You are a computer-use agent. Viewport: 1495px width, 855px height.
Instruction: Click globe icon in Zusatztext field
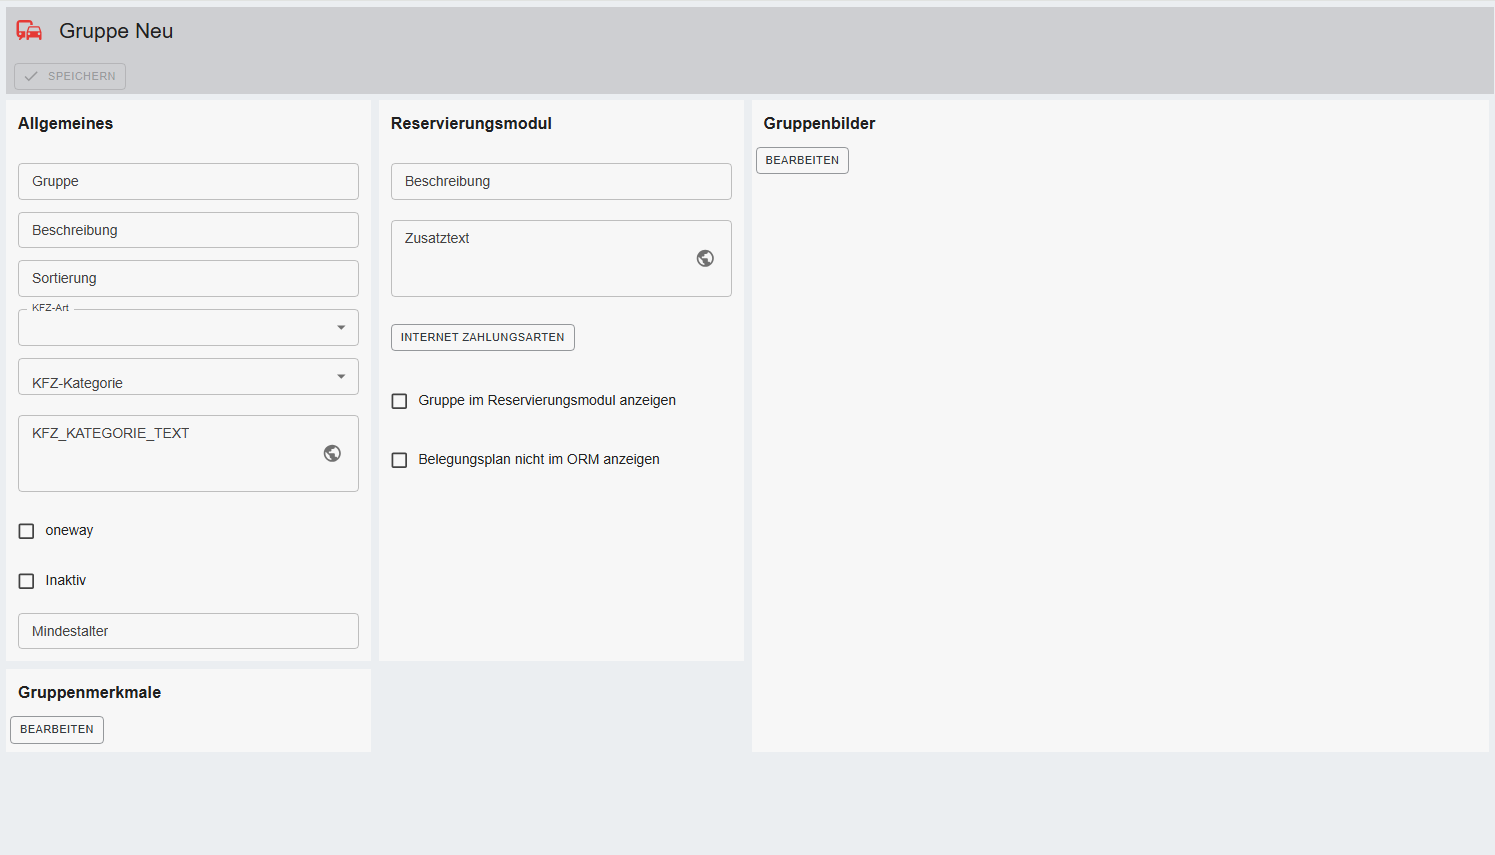pos(705,258)
